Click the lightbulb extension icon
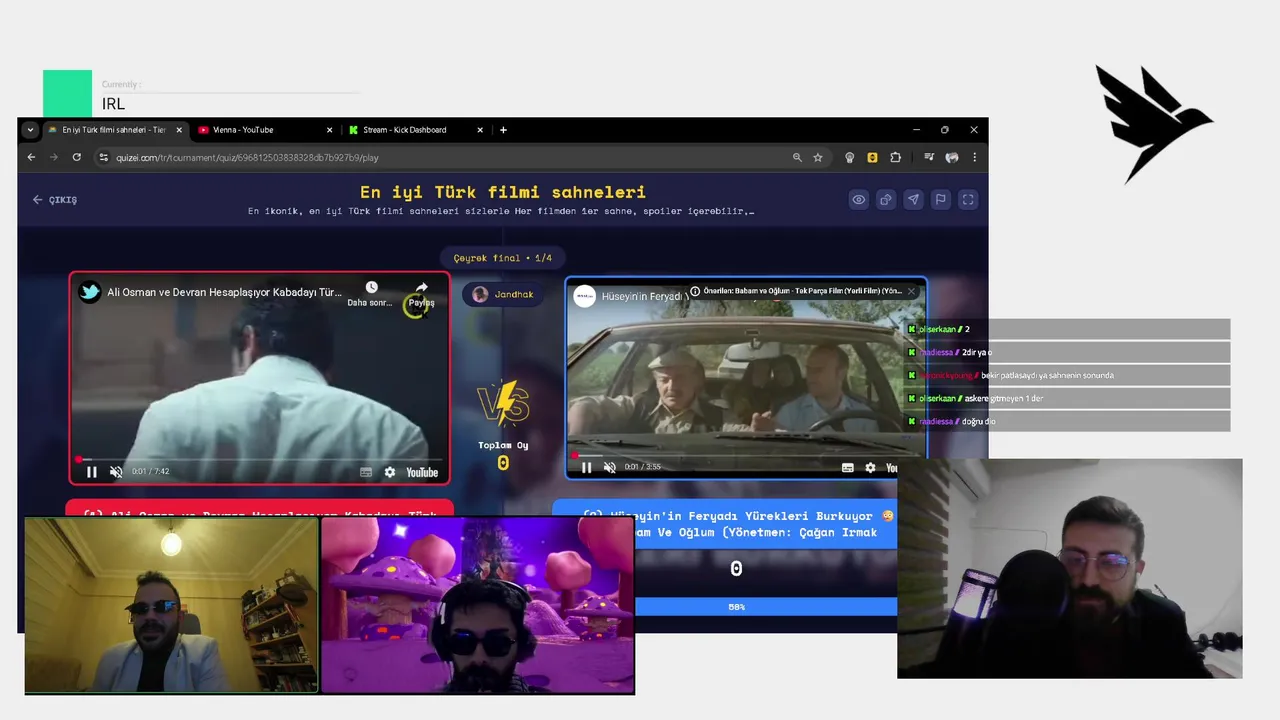Viewport: 1280px width, 720px height. (x=850, y=157)
